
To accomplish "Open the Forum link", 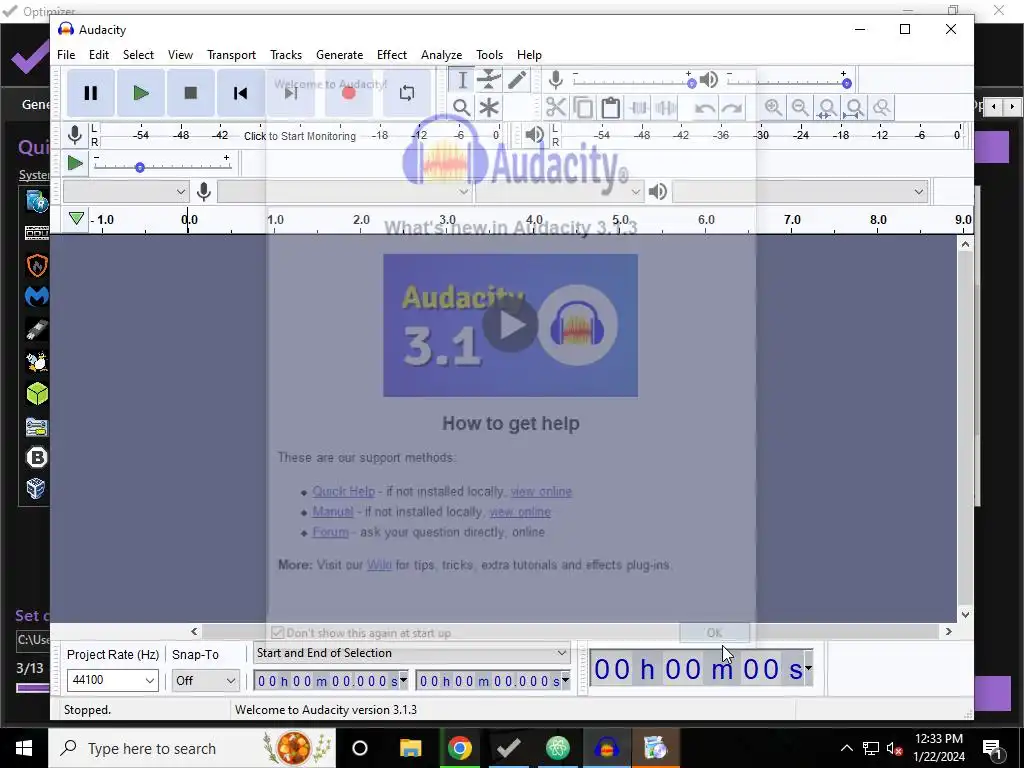I will 330,532.
